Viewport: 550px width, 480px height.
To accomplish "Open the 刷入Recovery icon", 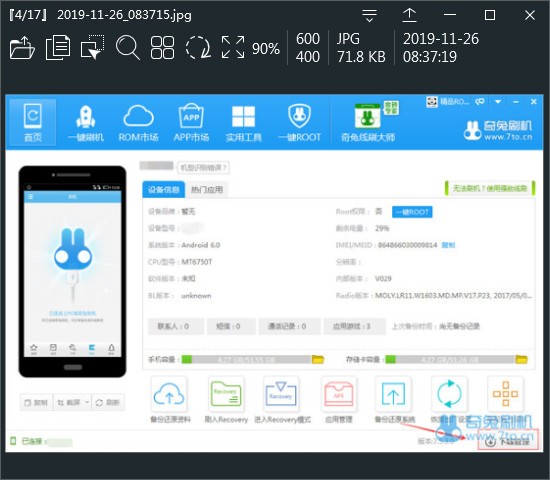I will (x=226, y=394).
